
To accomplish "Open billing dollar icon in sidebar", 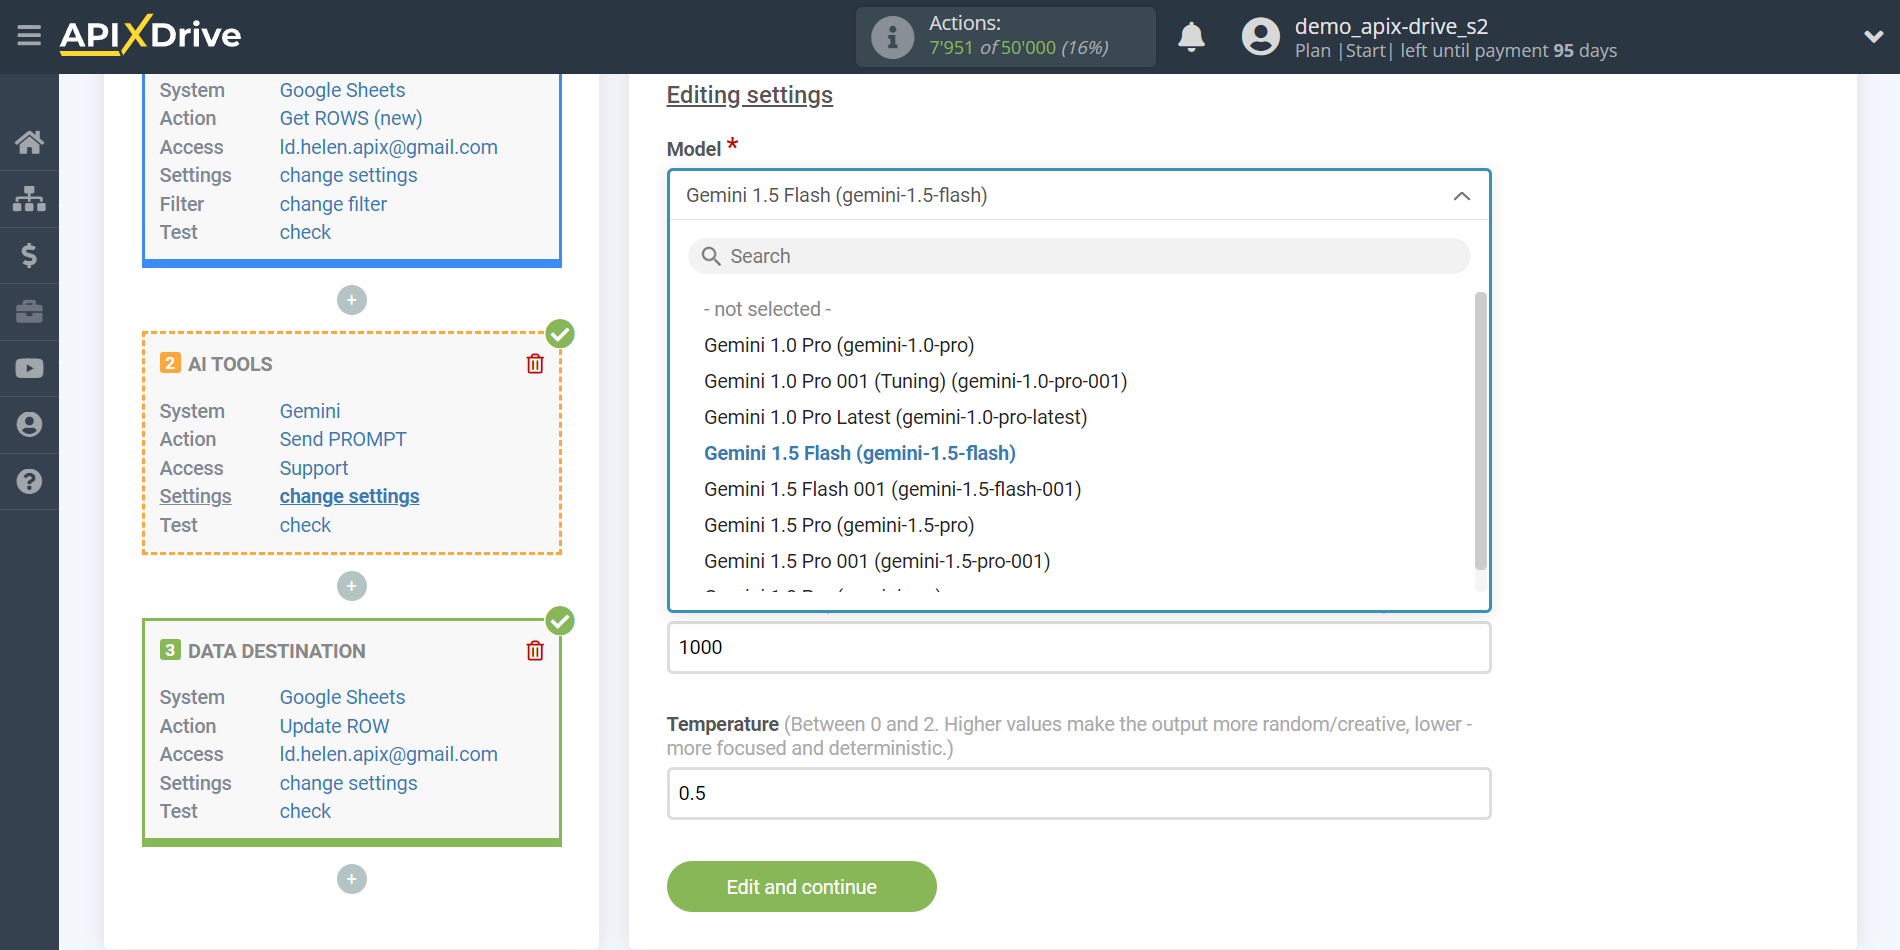I will pyautogui.click(x=29, y=255).
